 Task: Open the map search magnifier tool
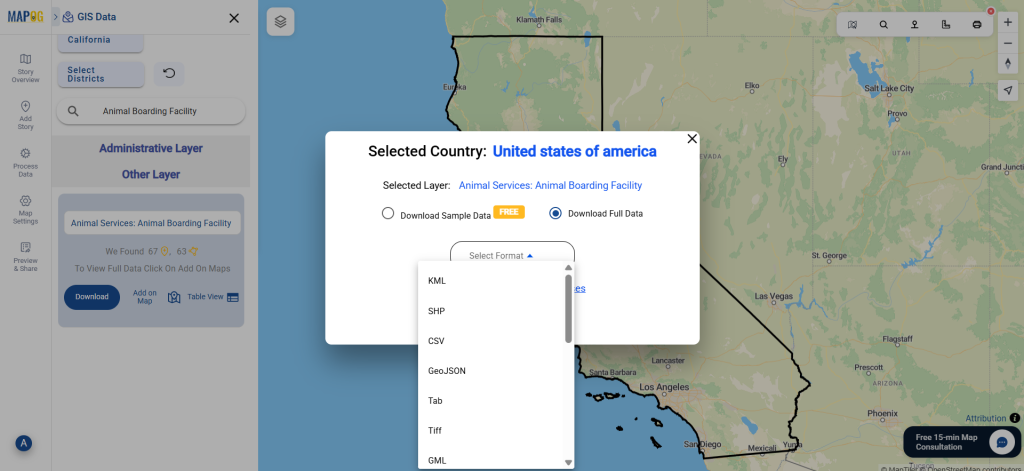coord(883,24)
